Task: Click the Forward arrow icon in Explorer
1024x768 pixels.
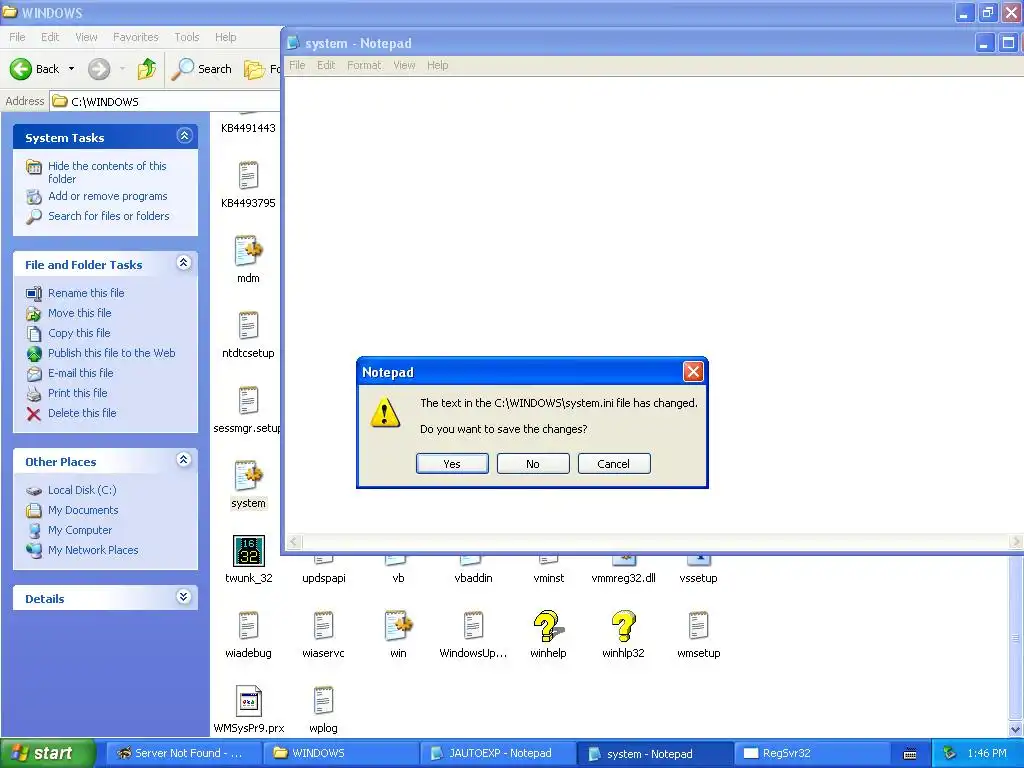Action: (99, 69)
